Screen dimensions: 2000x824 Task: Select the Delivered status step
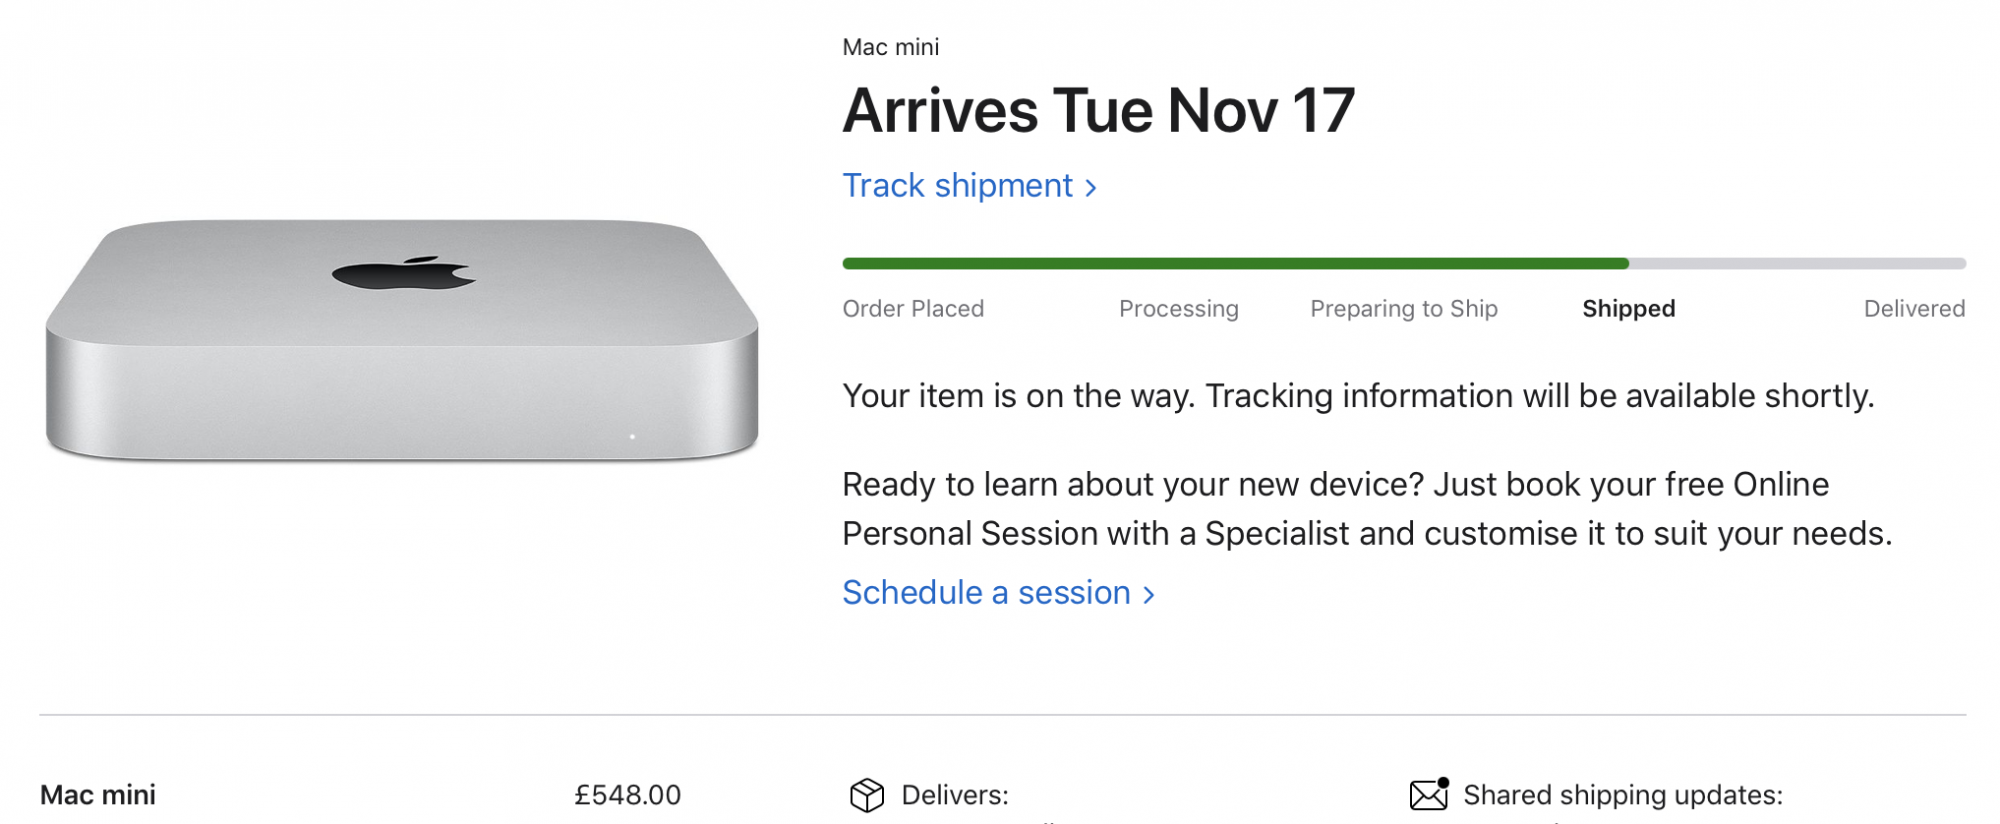(x=1914, y=309)
